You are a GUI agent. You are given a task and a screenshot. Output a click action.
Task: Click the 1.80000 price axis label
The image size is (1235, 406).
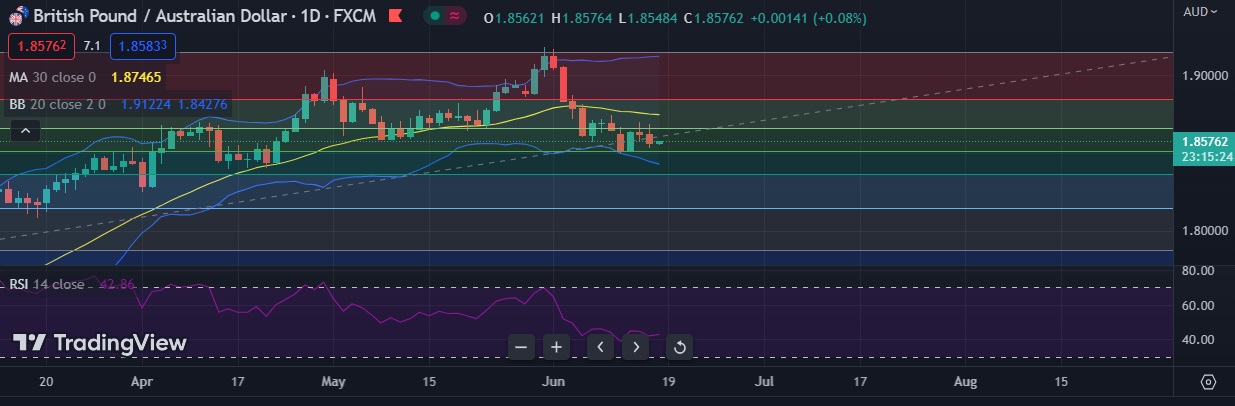(1203, 230)
